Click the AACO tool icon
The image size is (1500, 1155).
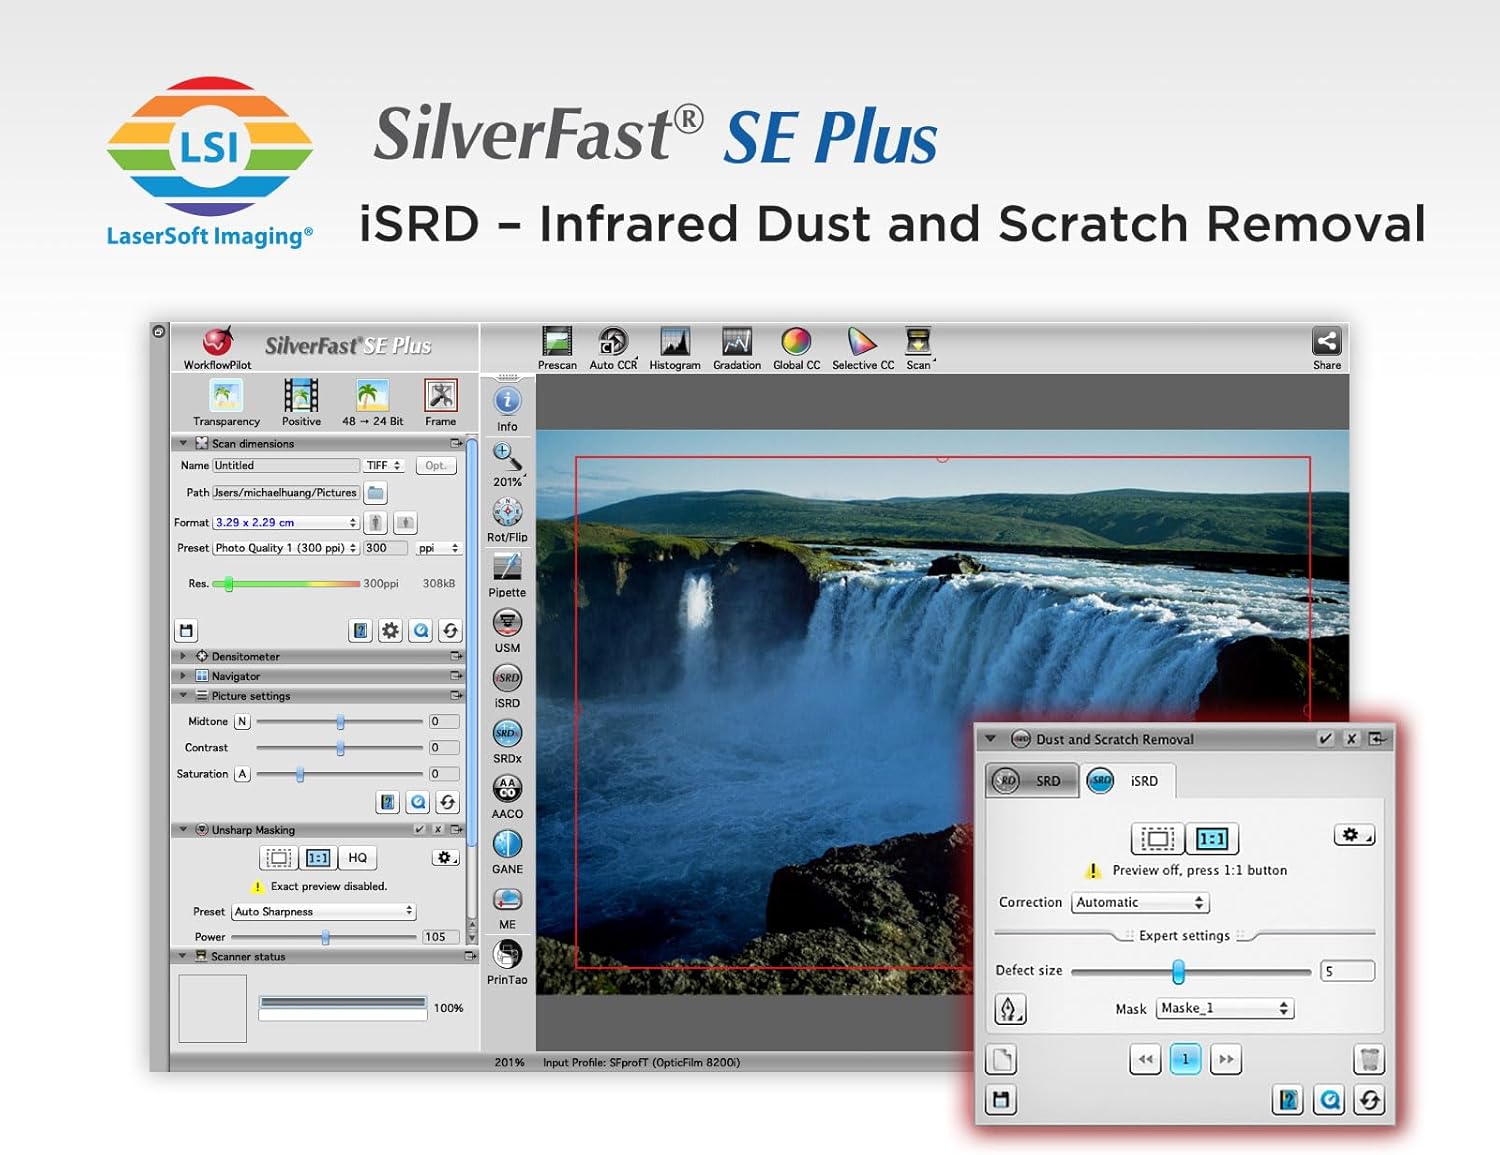pos(507,789)
